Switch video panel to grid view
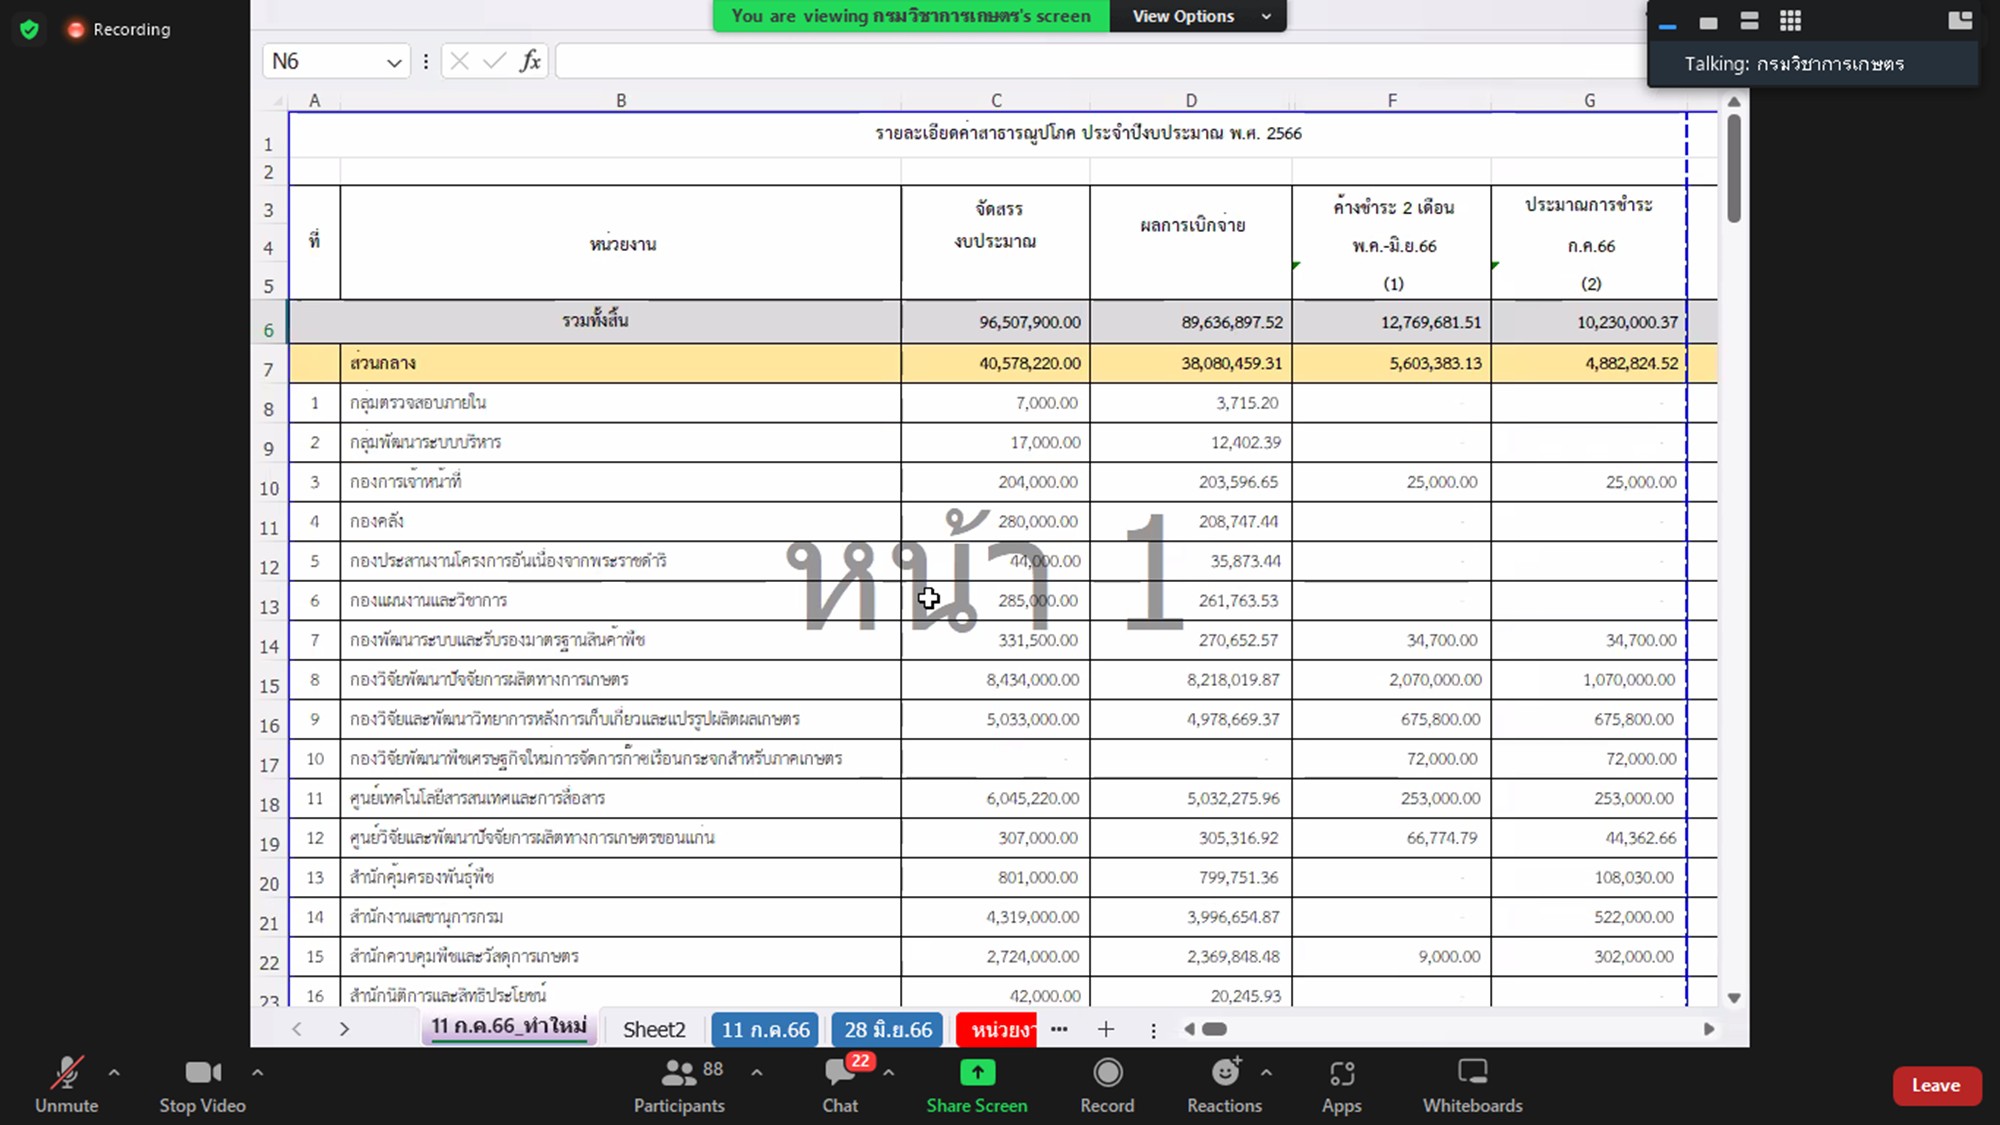The width and height of the screenshot is (2000, 1125). coord(1791,21)
